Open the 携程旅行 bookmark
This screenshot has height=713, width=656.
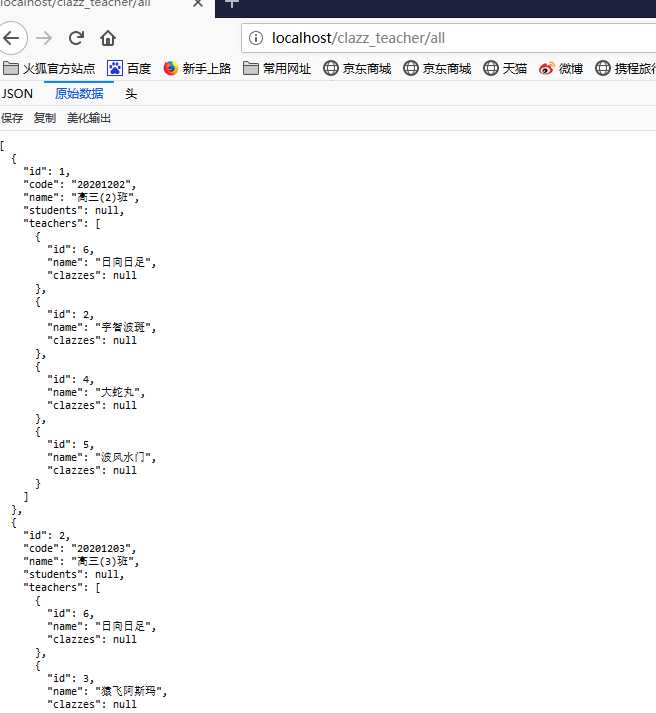point(626,69)
